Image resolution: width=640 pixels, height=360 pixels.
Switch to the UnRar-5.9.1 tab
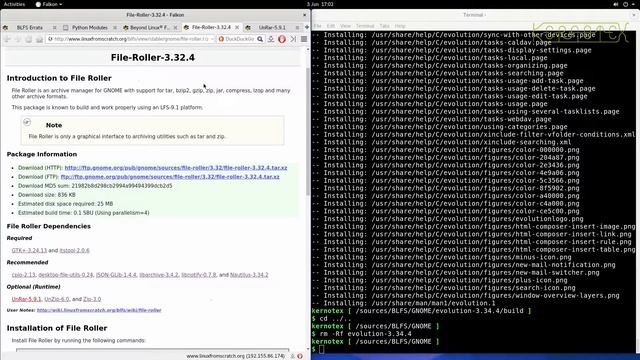(272, 27)
